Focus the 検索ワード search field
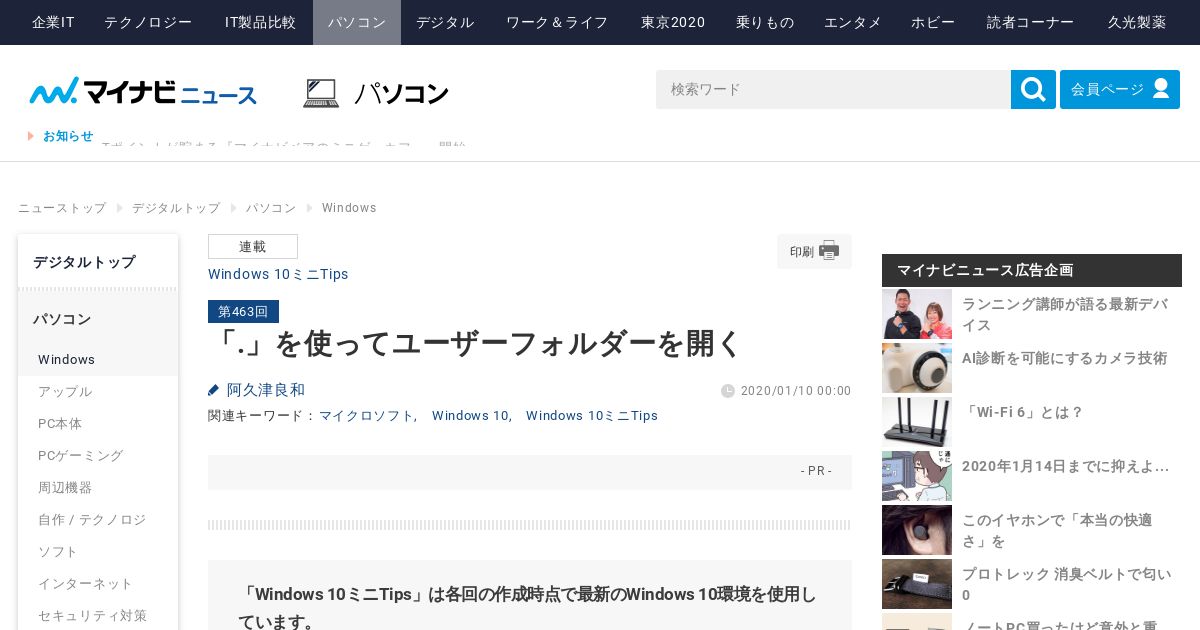This screenshot has width=1200, height=630. (x=833, y=89)
